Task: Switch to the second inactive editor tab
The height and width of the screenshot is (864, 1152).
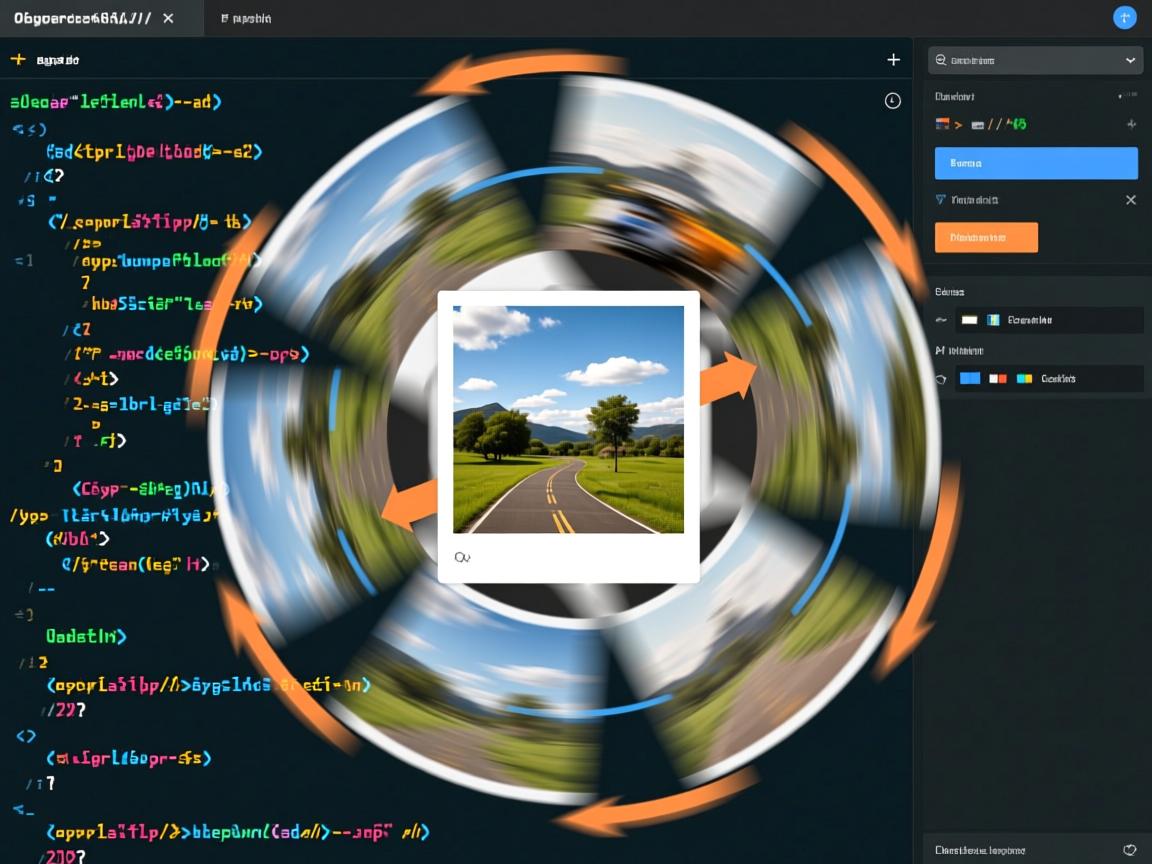Action: click(x=246, y=18)
